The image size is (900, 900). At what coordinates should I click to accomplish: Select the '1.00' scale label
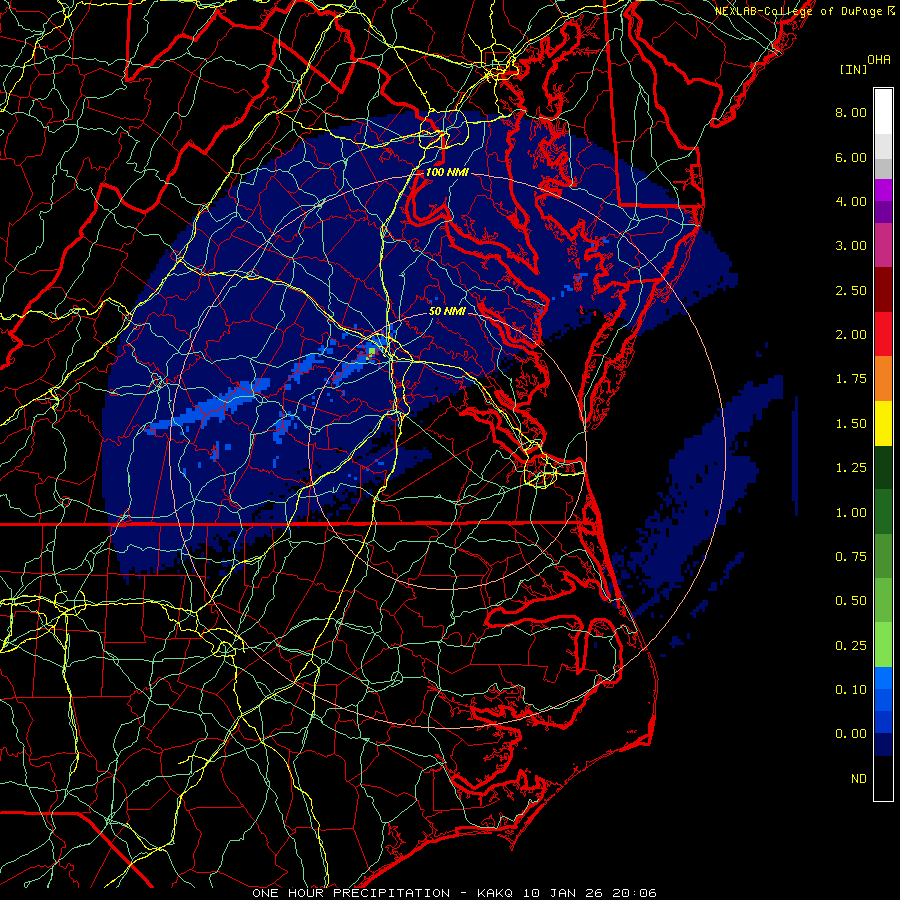click(x=851, y=513)
